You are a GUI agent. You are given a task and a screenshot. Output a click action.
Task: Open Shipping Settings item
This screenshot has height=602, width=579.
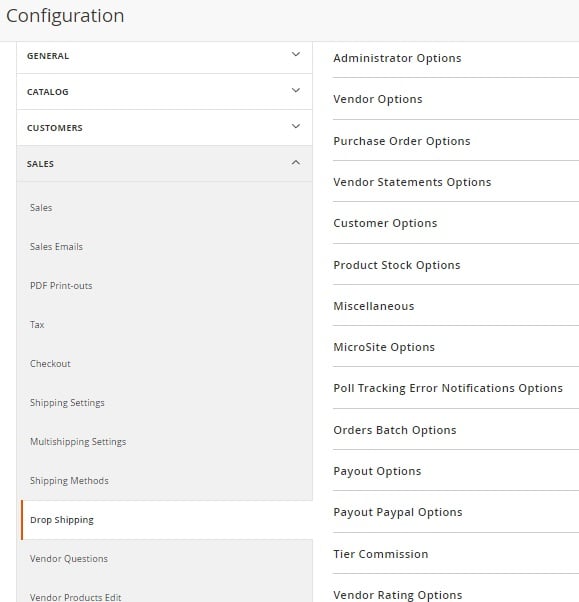click(67, 403)
